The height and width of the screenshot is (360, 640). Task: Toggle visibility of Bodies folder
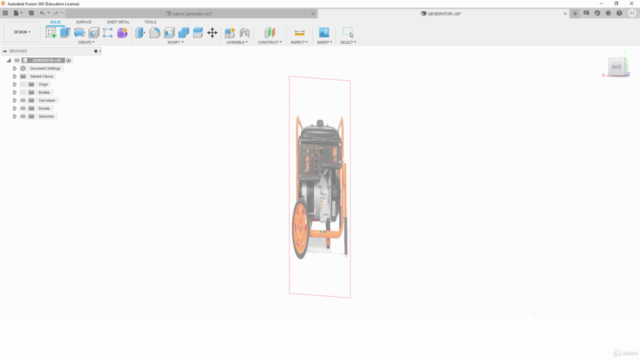click(x=23, y=93)
